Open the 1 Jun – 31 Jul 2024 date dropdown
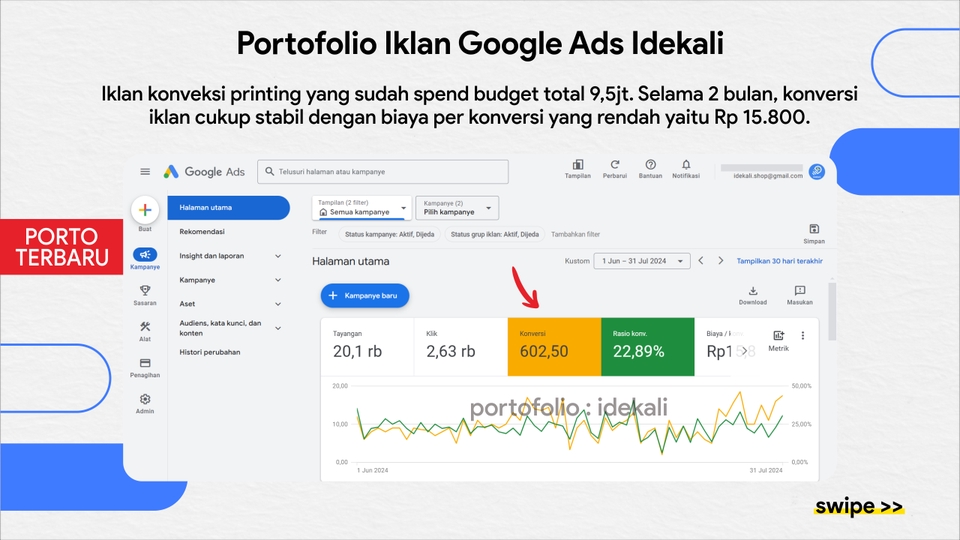The width and height of the screenshot is (960, 540). 642,261
